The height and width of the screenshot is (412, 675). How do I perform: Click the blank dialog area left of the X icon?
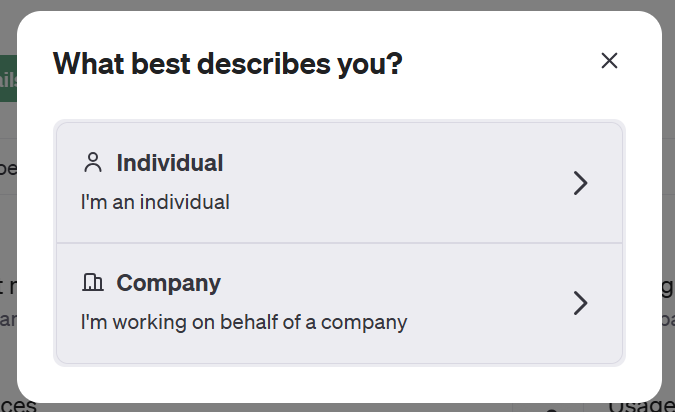click(x=499, y=62)
